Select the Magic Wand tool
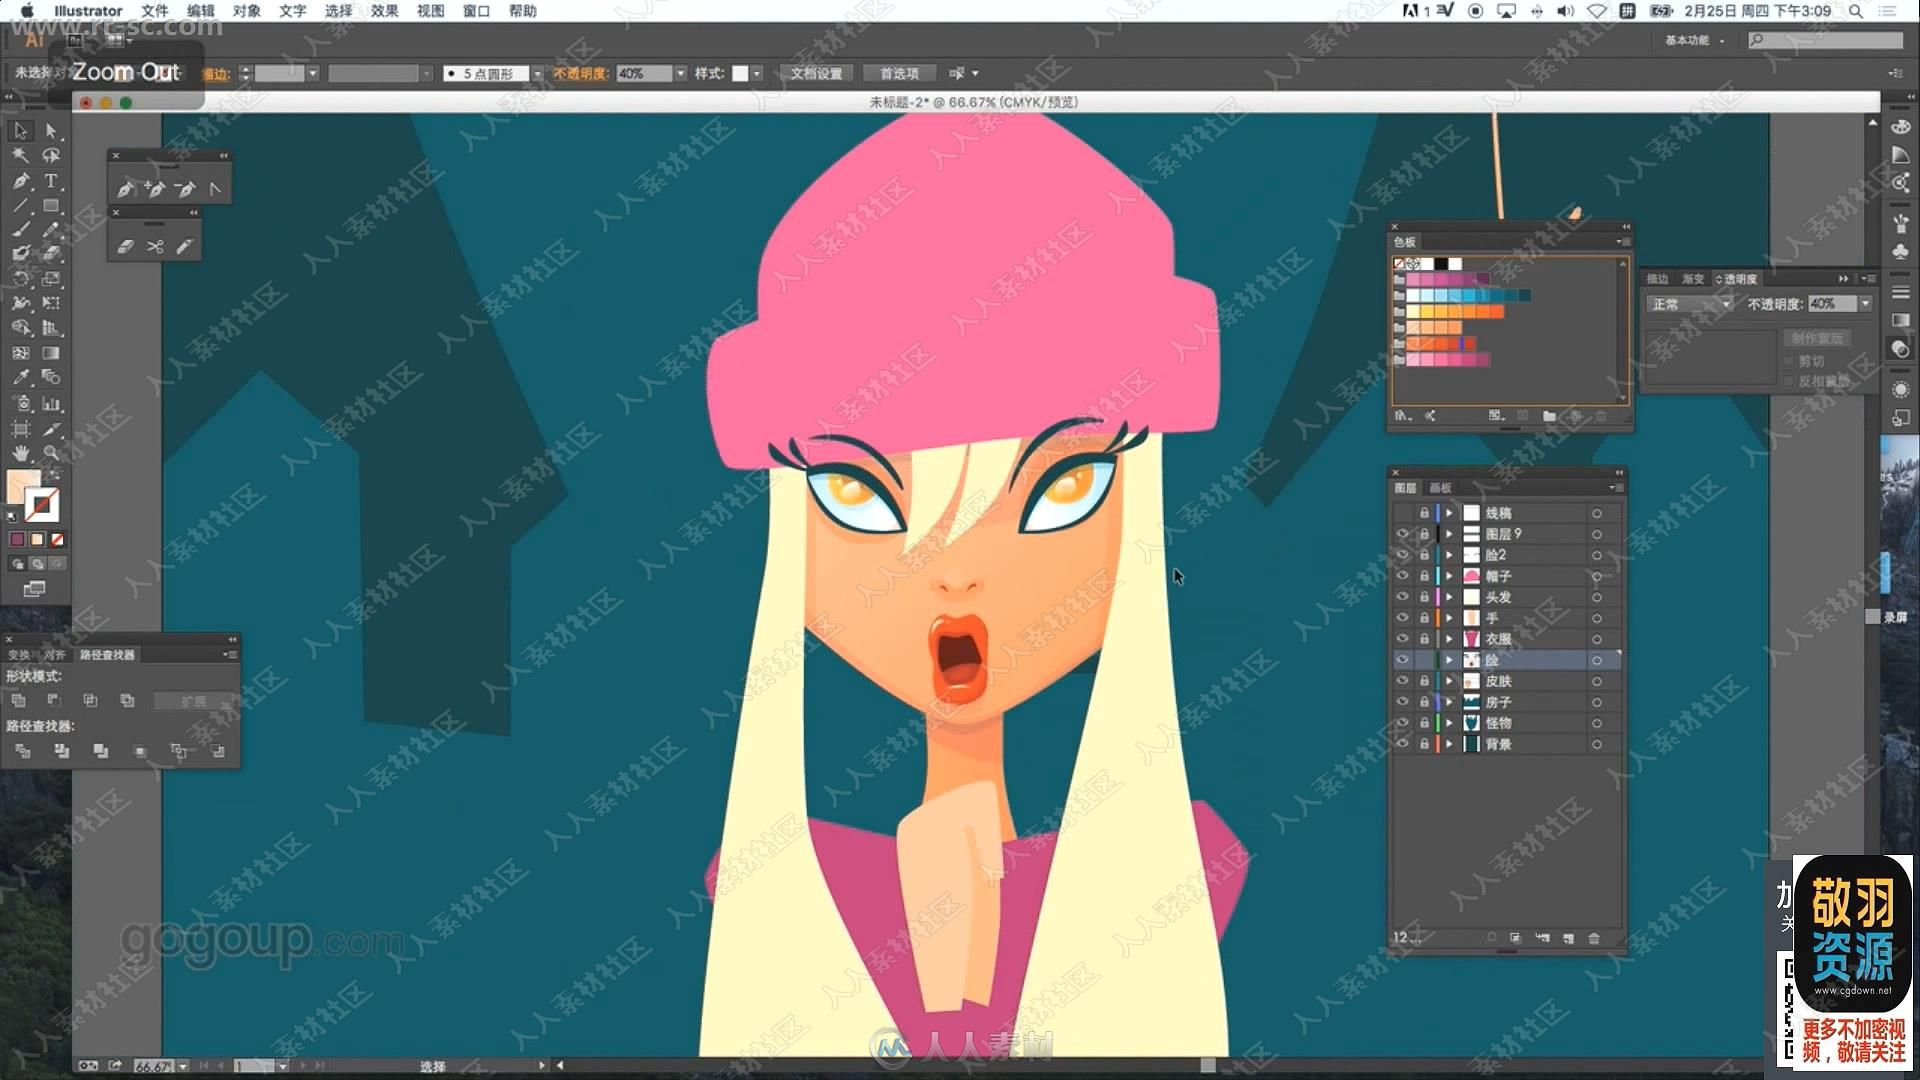 [x=20, y=156]
